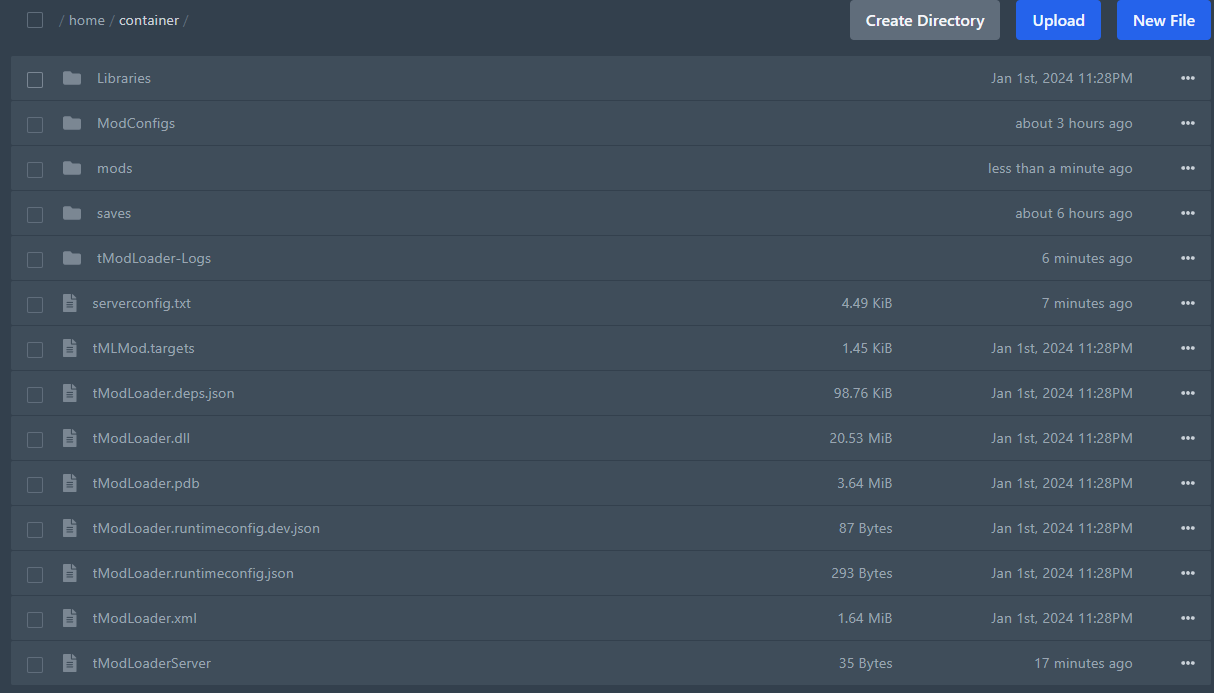Select the Libraries folder checkbox
Image resolution: width=1214 pixels, height=693 pixels.
coord(35,79)
